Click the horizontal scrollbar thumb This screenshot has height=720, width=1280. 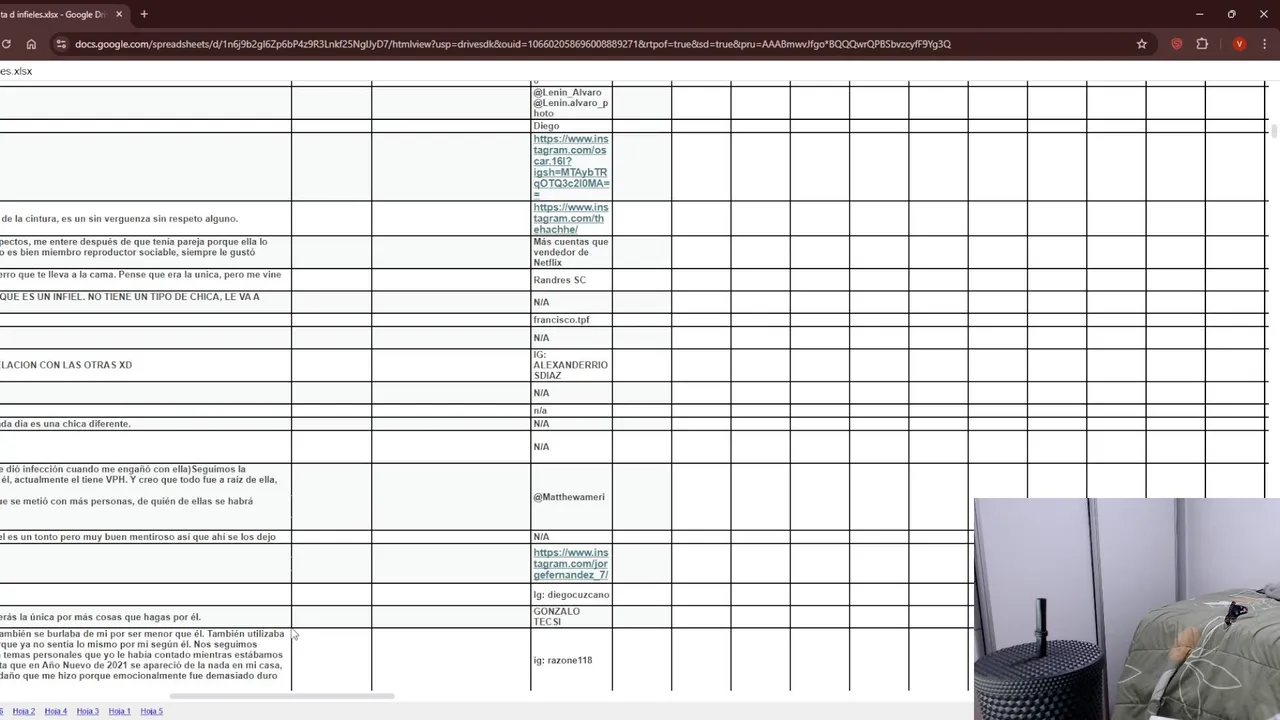tap(282, 696)
